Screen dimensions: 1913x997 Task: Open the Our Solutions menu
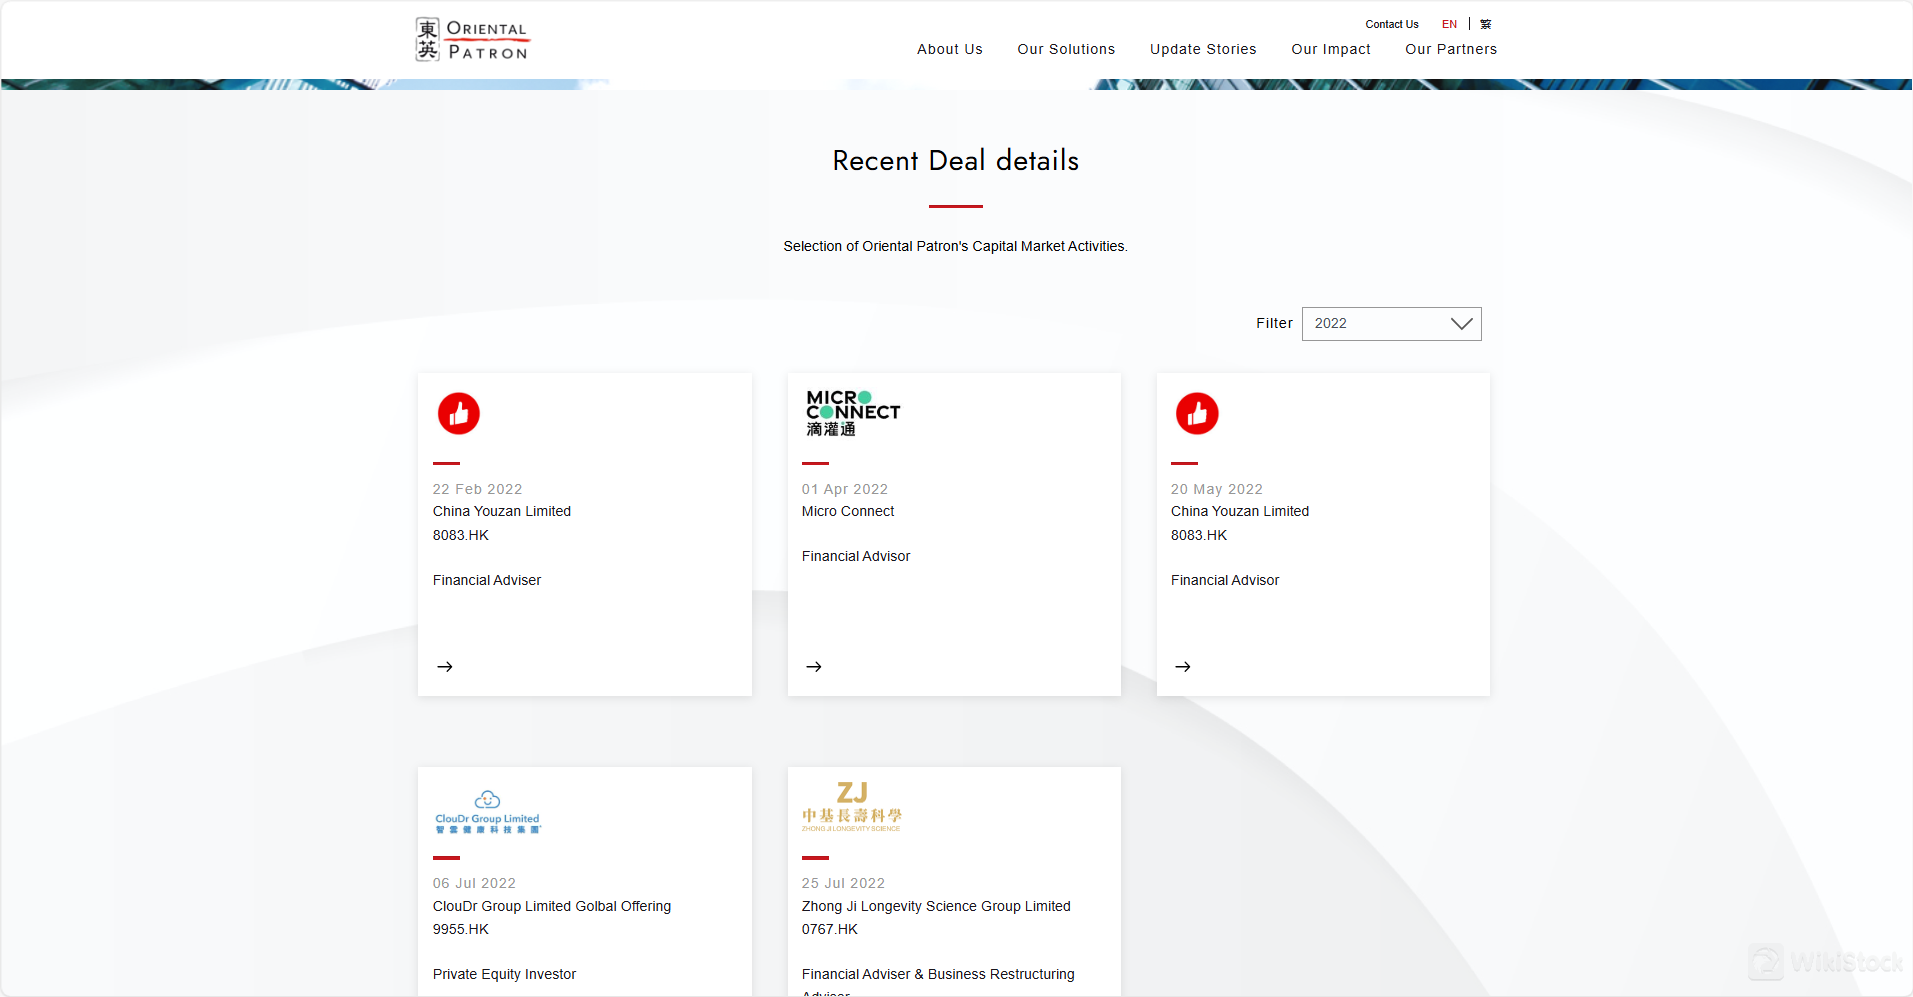click(1066, 49)
